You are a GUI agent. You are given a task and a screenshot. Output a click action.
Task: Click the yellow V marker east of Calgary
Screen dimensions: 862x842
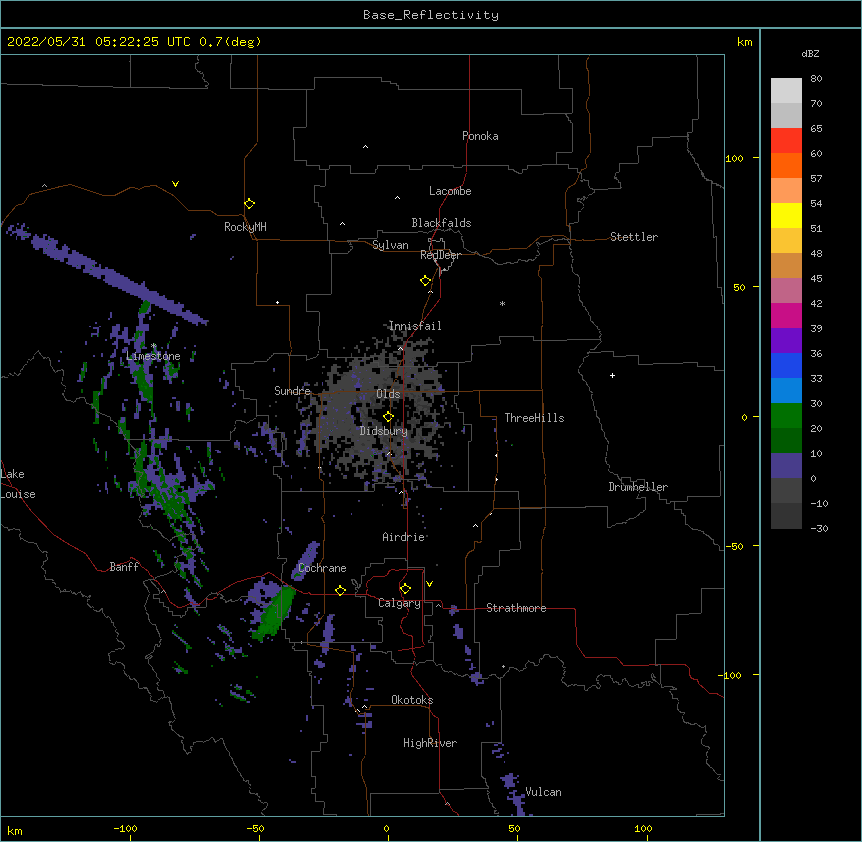pyautogui.click(x=429, y=584)
